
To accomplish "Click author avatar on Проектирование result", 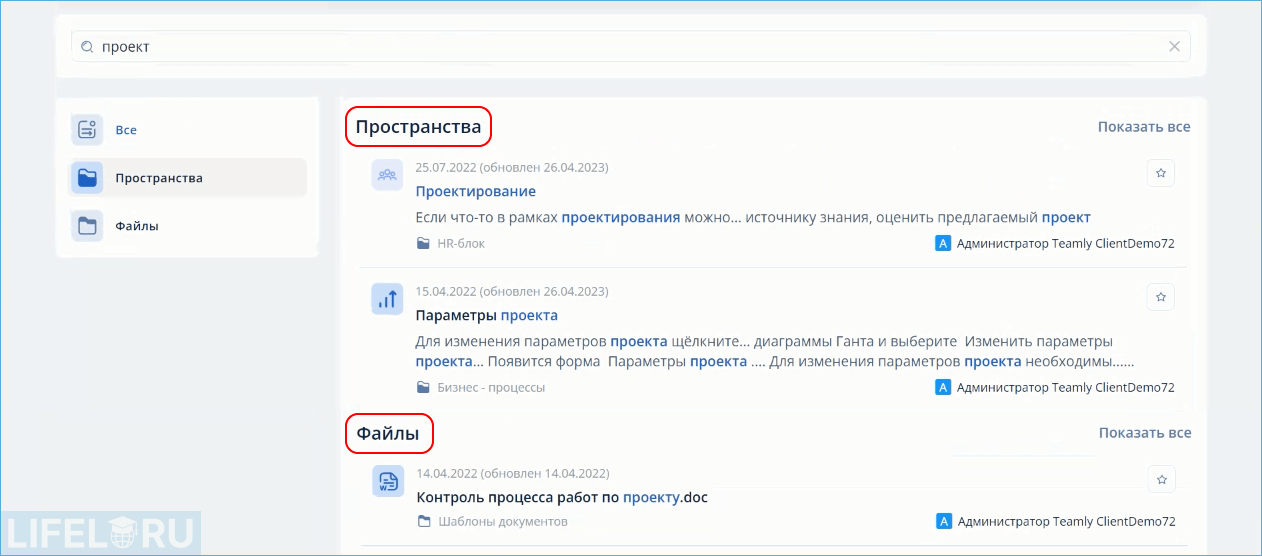I will 943,243.
